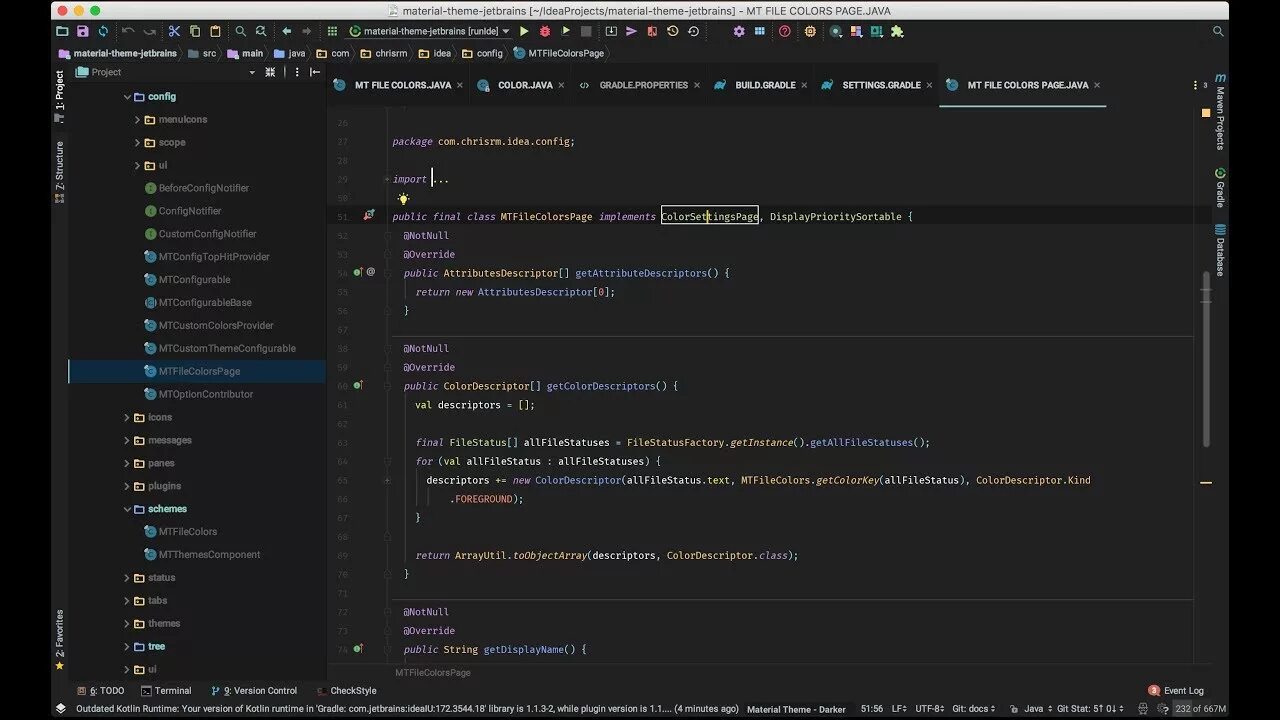Expand the folded import block
The height and width of the screenshot is (720, 1280).
tap(385, 180)
